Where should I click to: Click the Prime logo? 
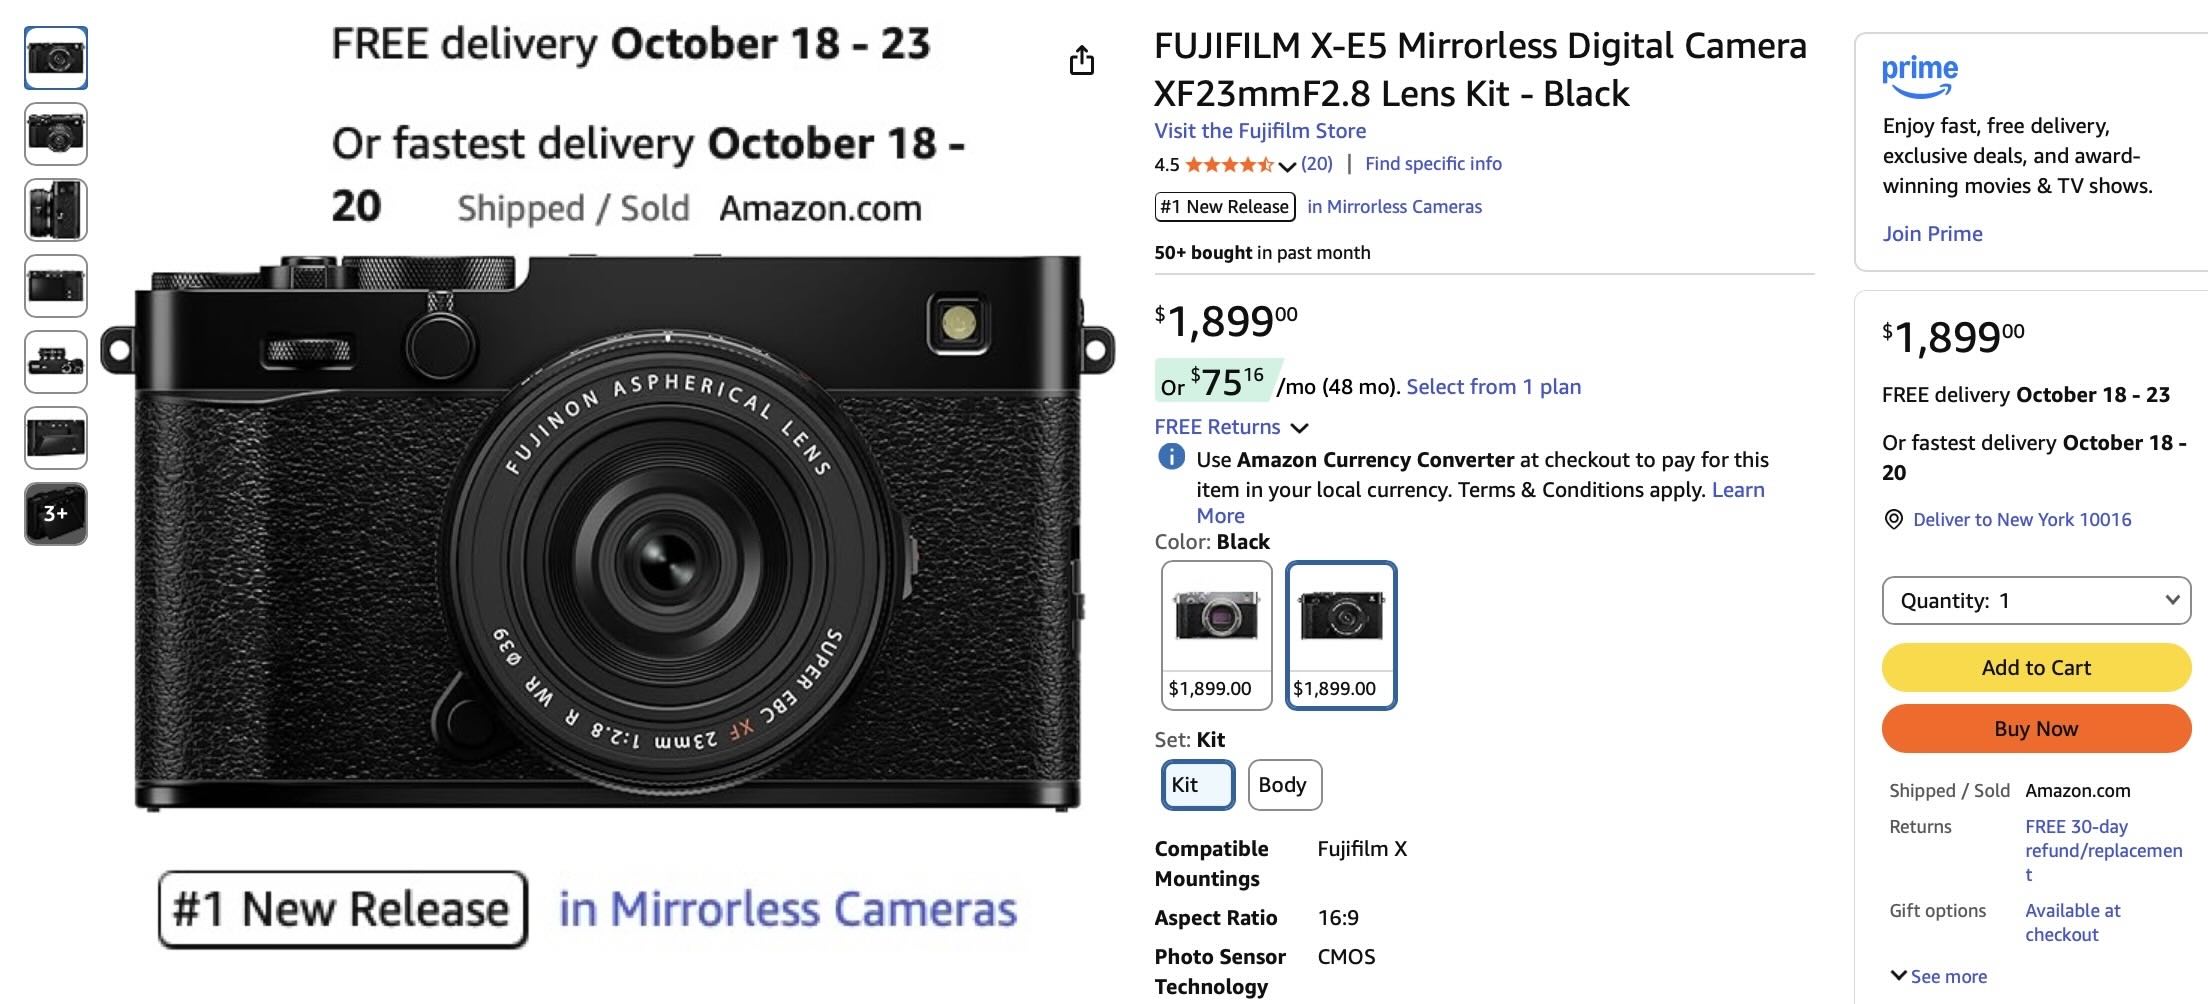tap(1919, 71)
